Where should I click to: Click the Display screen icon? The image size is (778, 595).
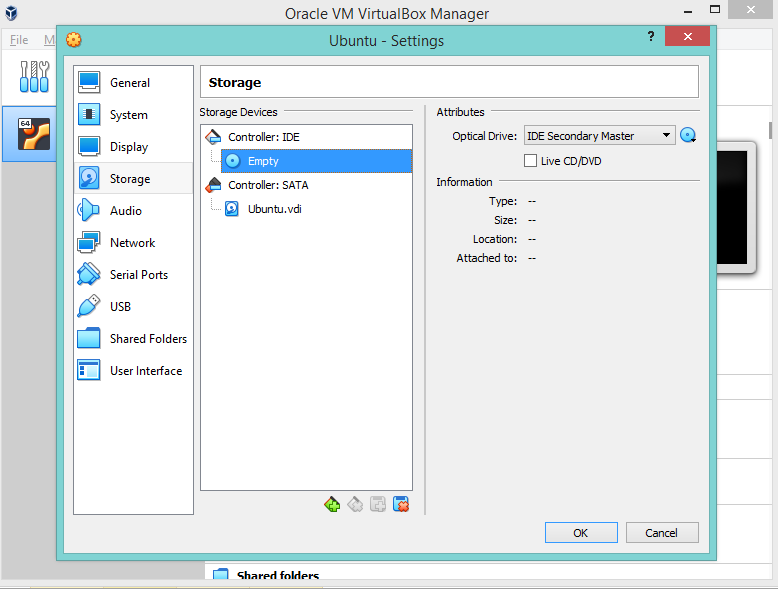tap(89, 146)
